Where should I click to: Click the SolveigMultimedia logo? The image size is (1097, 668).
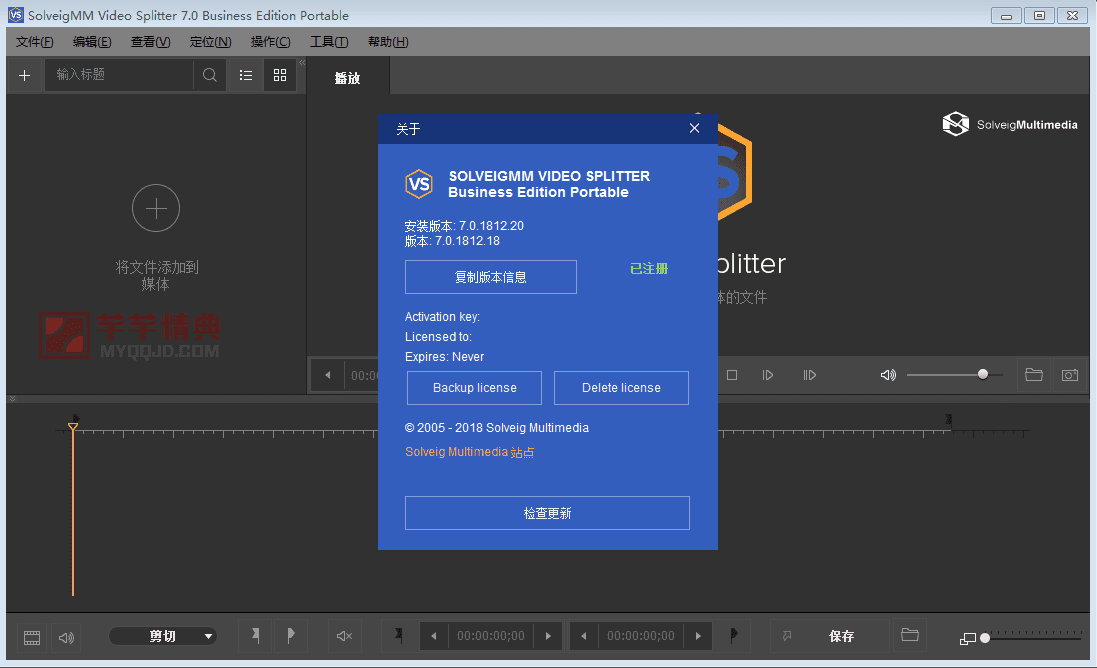click(1010, 124)
